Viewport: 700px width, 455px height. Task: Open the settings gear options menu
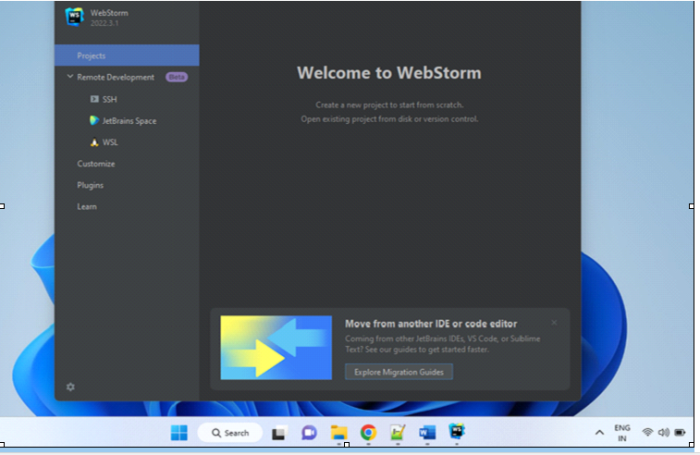pyautogui.click(x=71, y=387)
